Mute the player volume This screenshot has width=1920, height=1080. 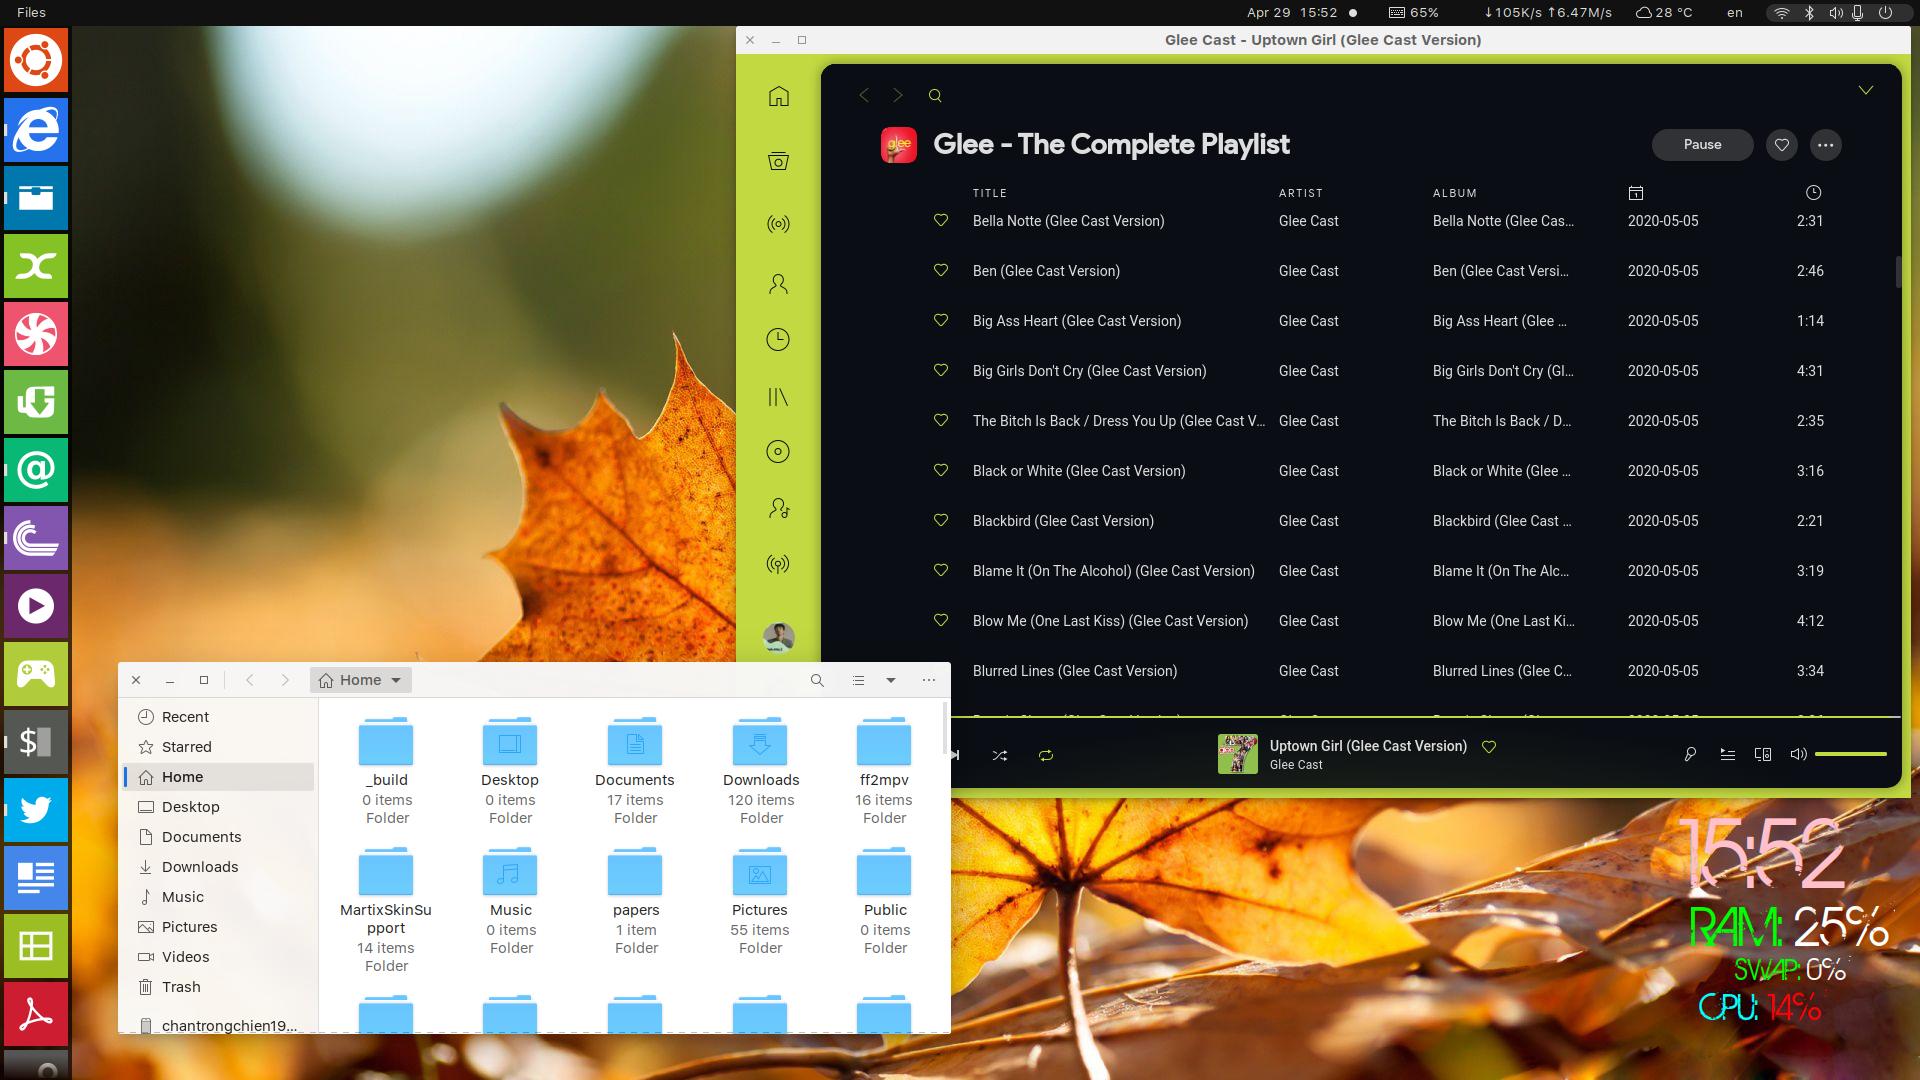coord(1798,755)
